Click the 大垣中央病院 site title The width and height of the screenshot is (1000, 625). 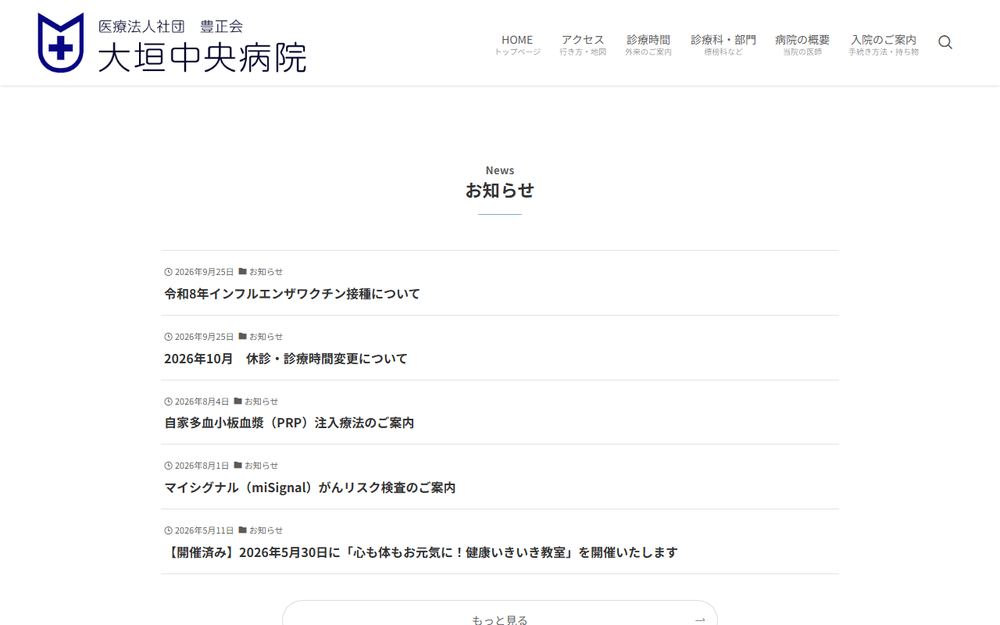(202, 57)
